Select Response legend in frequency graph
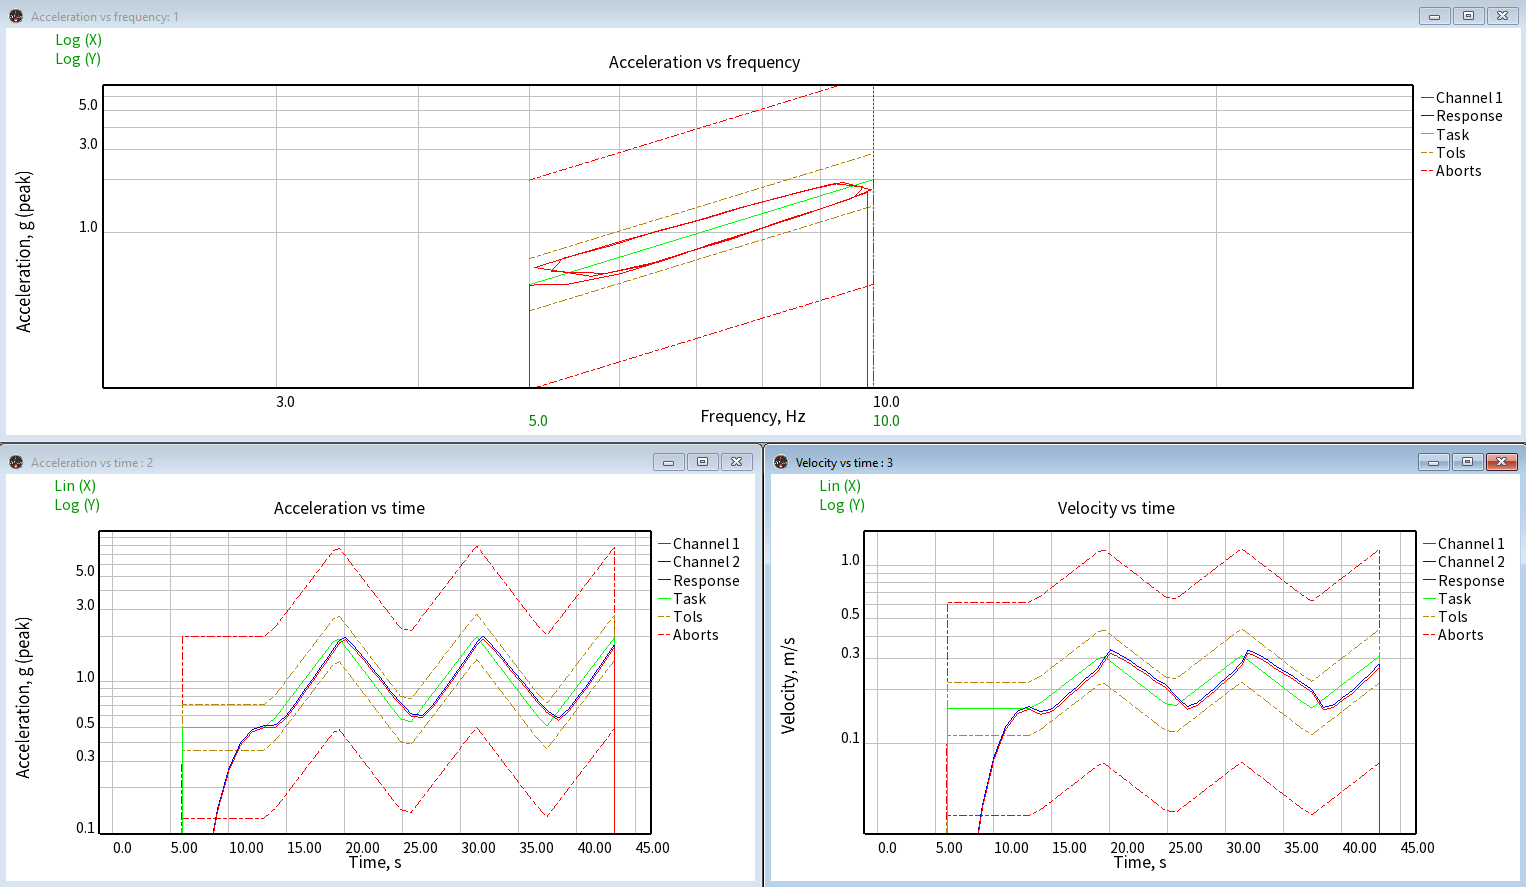The height and width of the screenshot is (887, 1526). tap(1462, 116)
